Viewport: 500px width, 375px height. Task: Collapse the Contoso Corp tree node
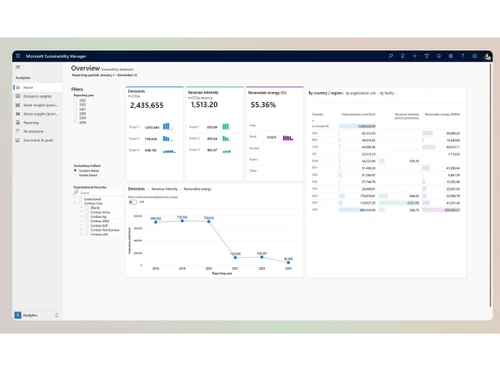[75, 203]
